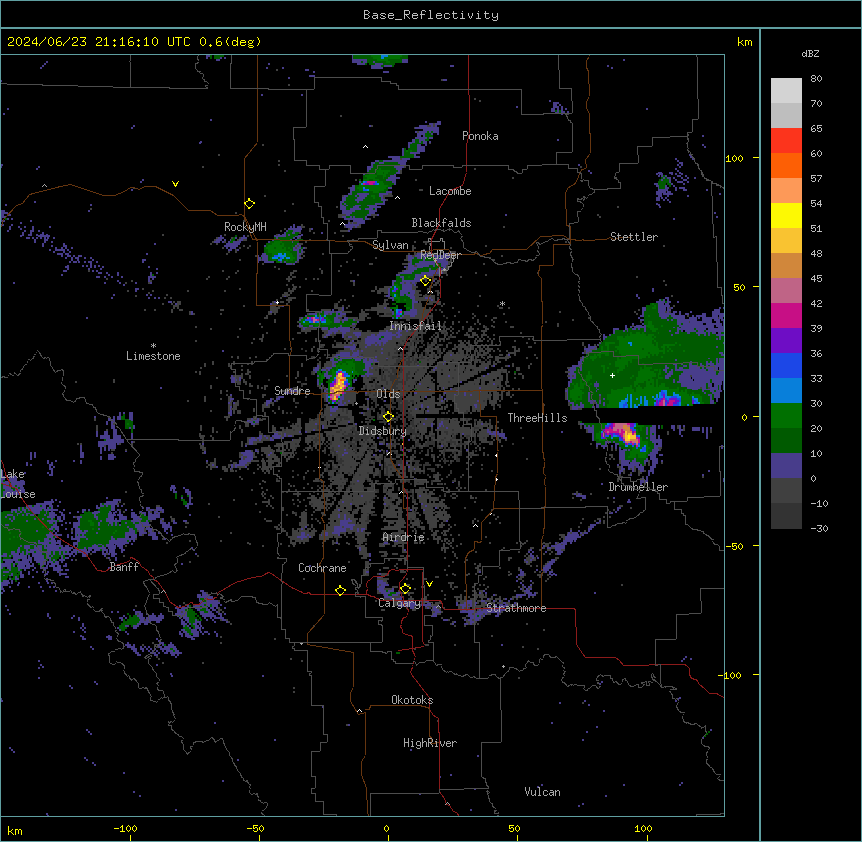Click the RedDeer city label
862x842 pixels.
(x=440, y=255)
